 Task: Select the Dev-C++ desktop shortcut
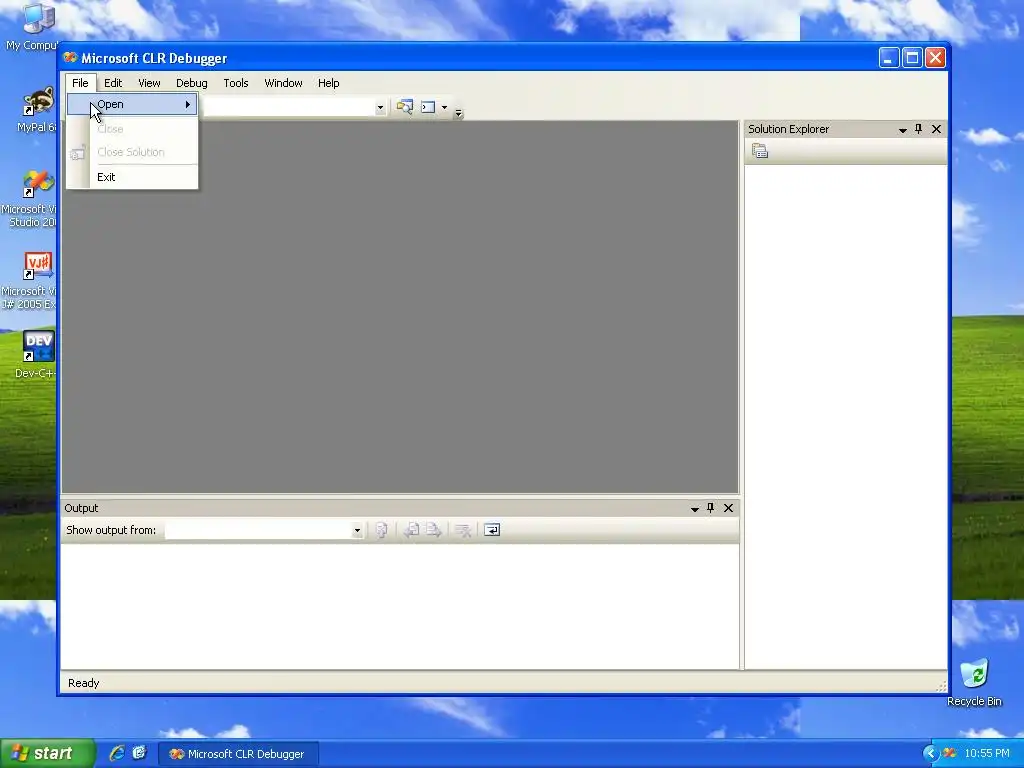[36, 355]
